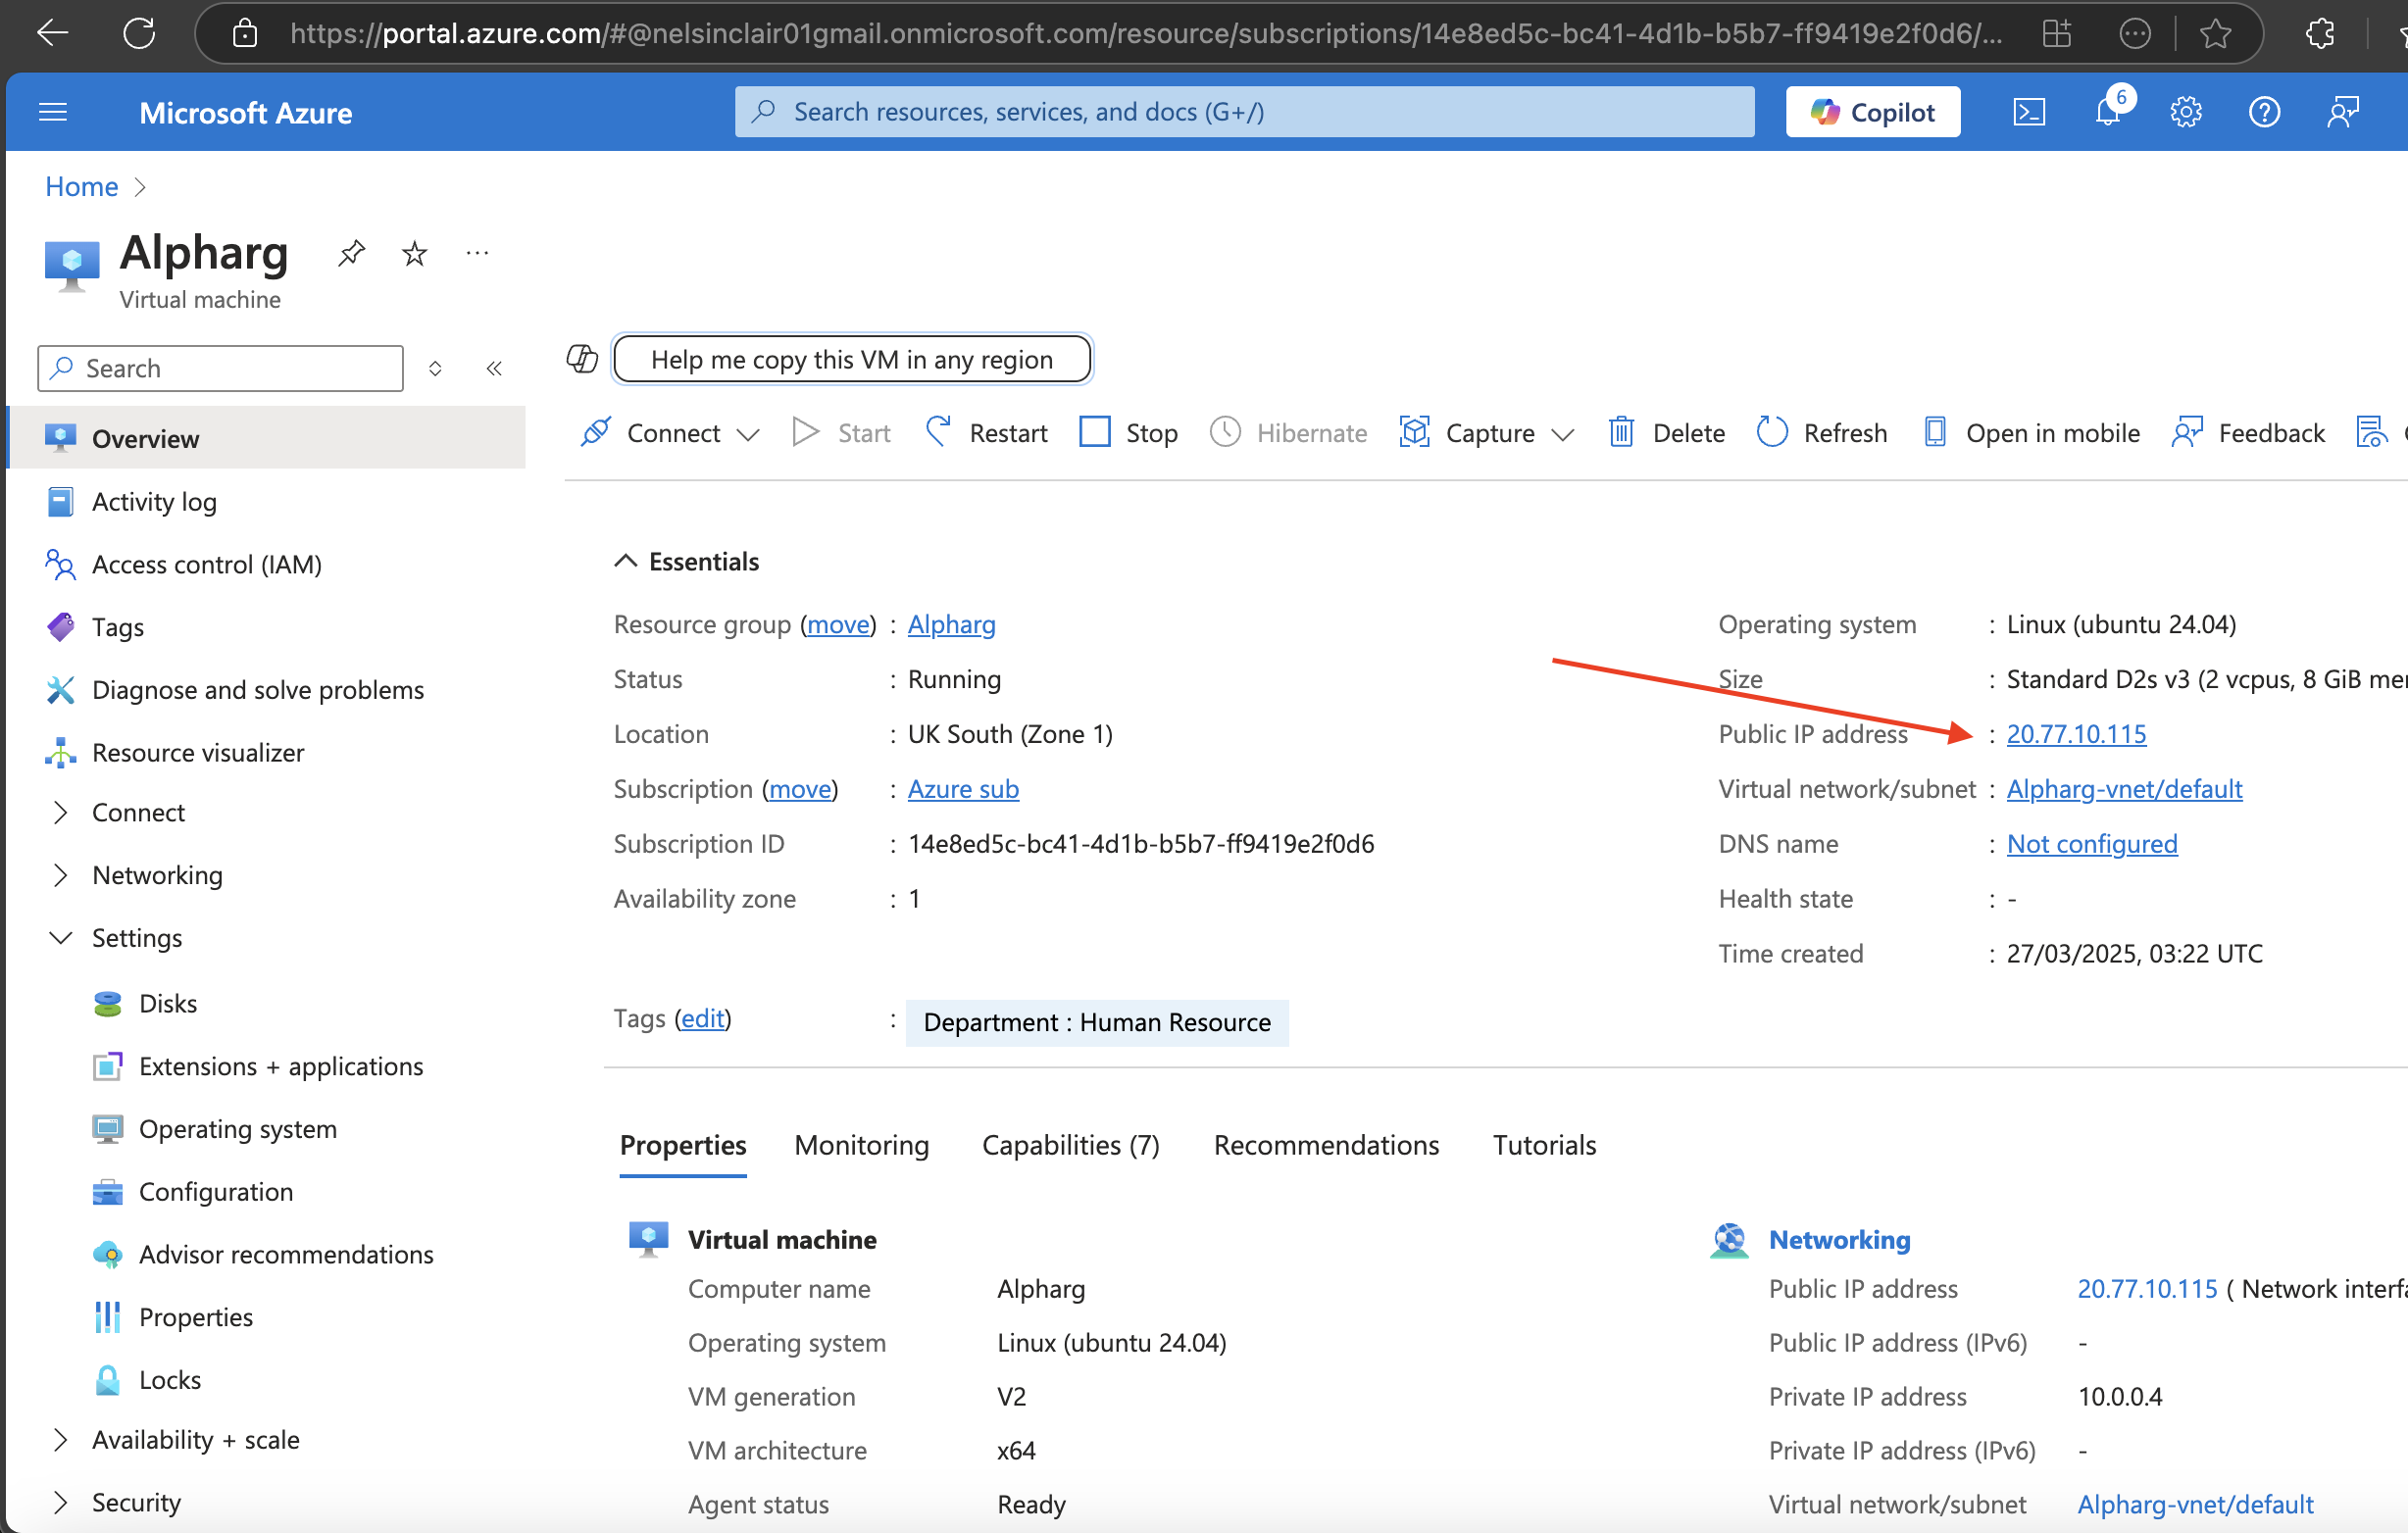Open Advisor recommendations
2408x1533 pixels.
tap(286, 1254)
